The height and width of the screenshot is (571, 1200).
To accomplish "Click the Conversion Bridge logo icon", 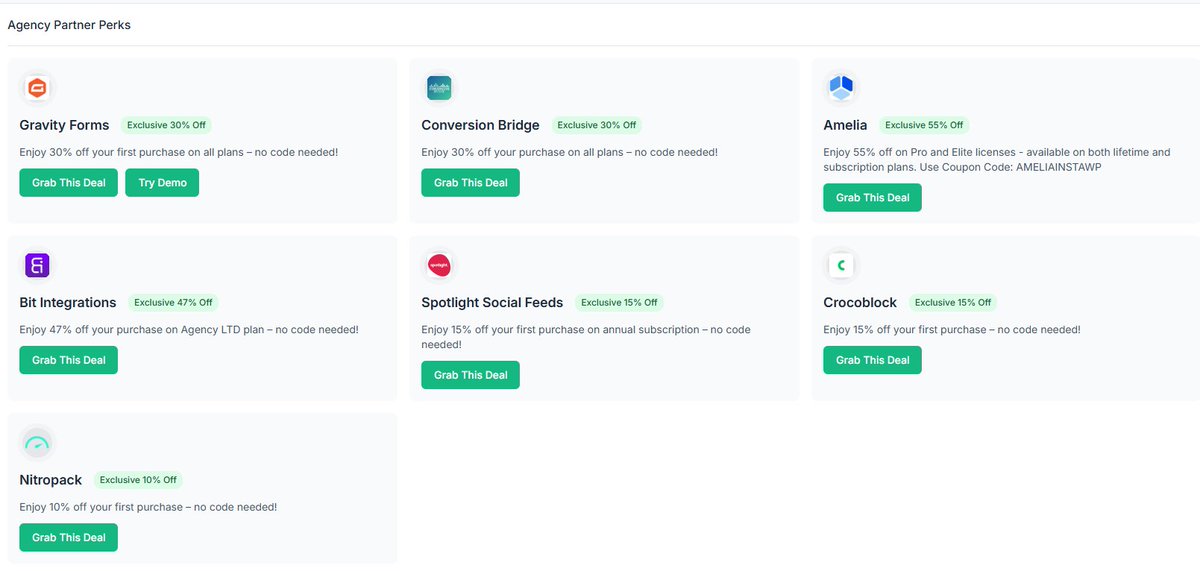I will click(439, 88).
